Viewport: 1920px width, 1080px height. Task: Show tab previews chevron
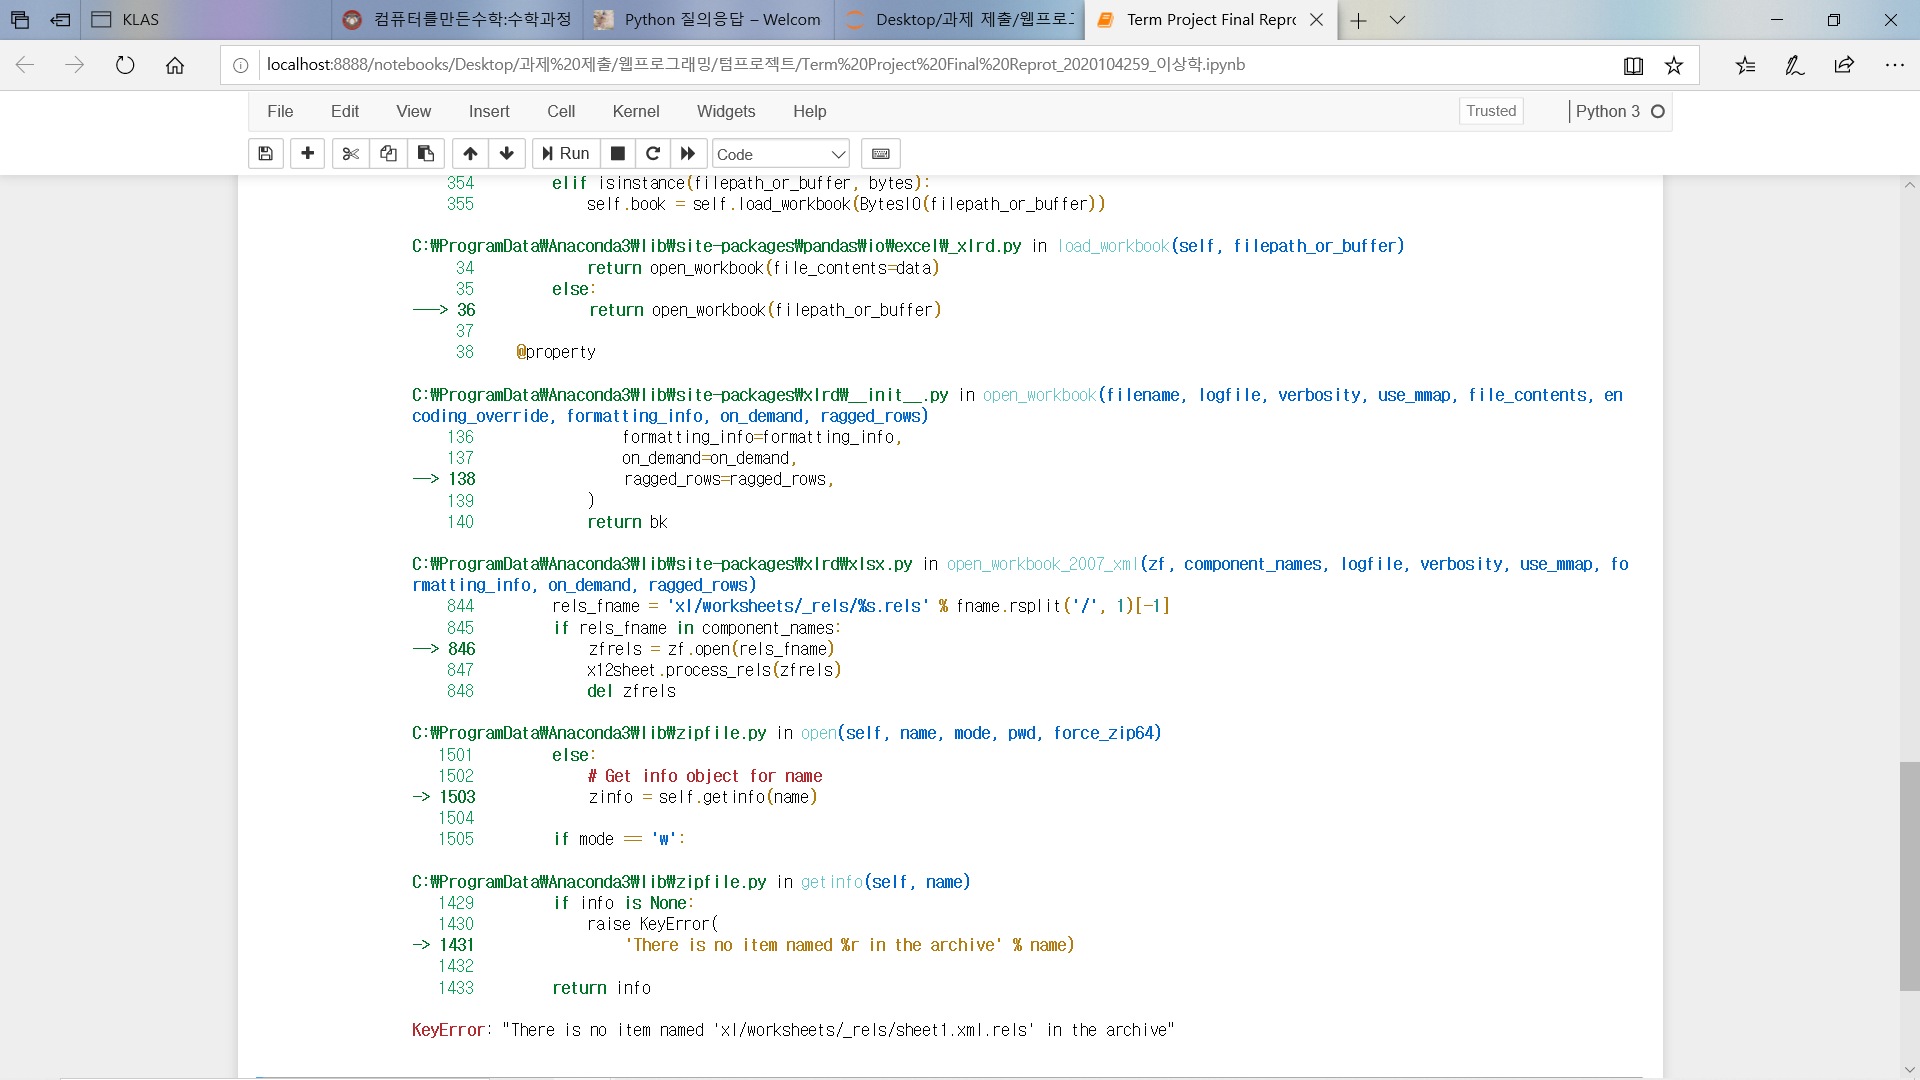[1398, 20]
